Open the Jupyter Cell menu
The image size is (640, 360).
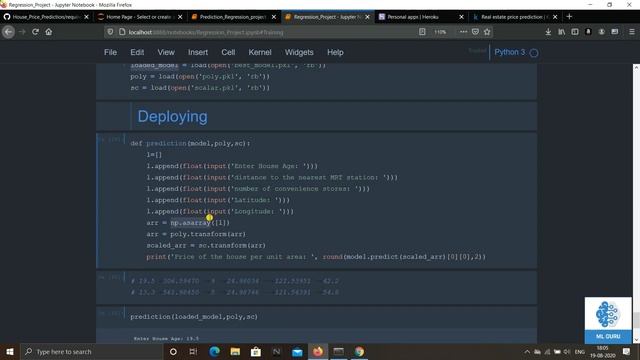pos(228,52)
